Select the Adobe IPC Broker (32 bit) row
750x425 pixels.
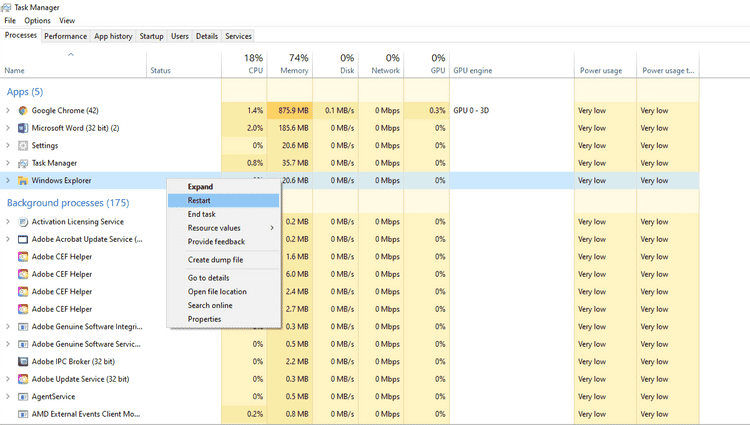[x=349, y=361]
